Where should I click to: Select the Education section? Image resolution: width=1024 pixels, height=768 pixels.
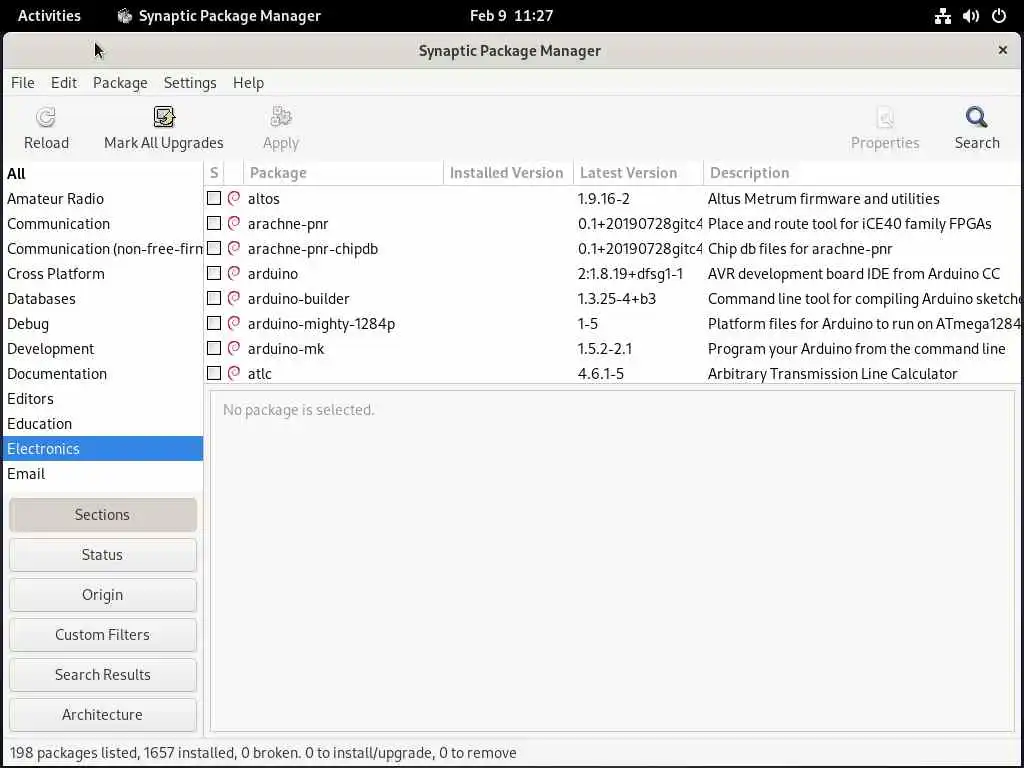[x=103, y=424]
